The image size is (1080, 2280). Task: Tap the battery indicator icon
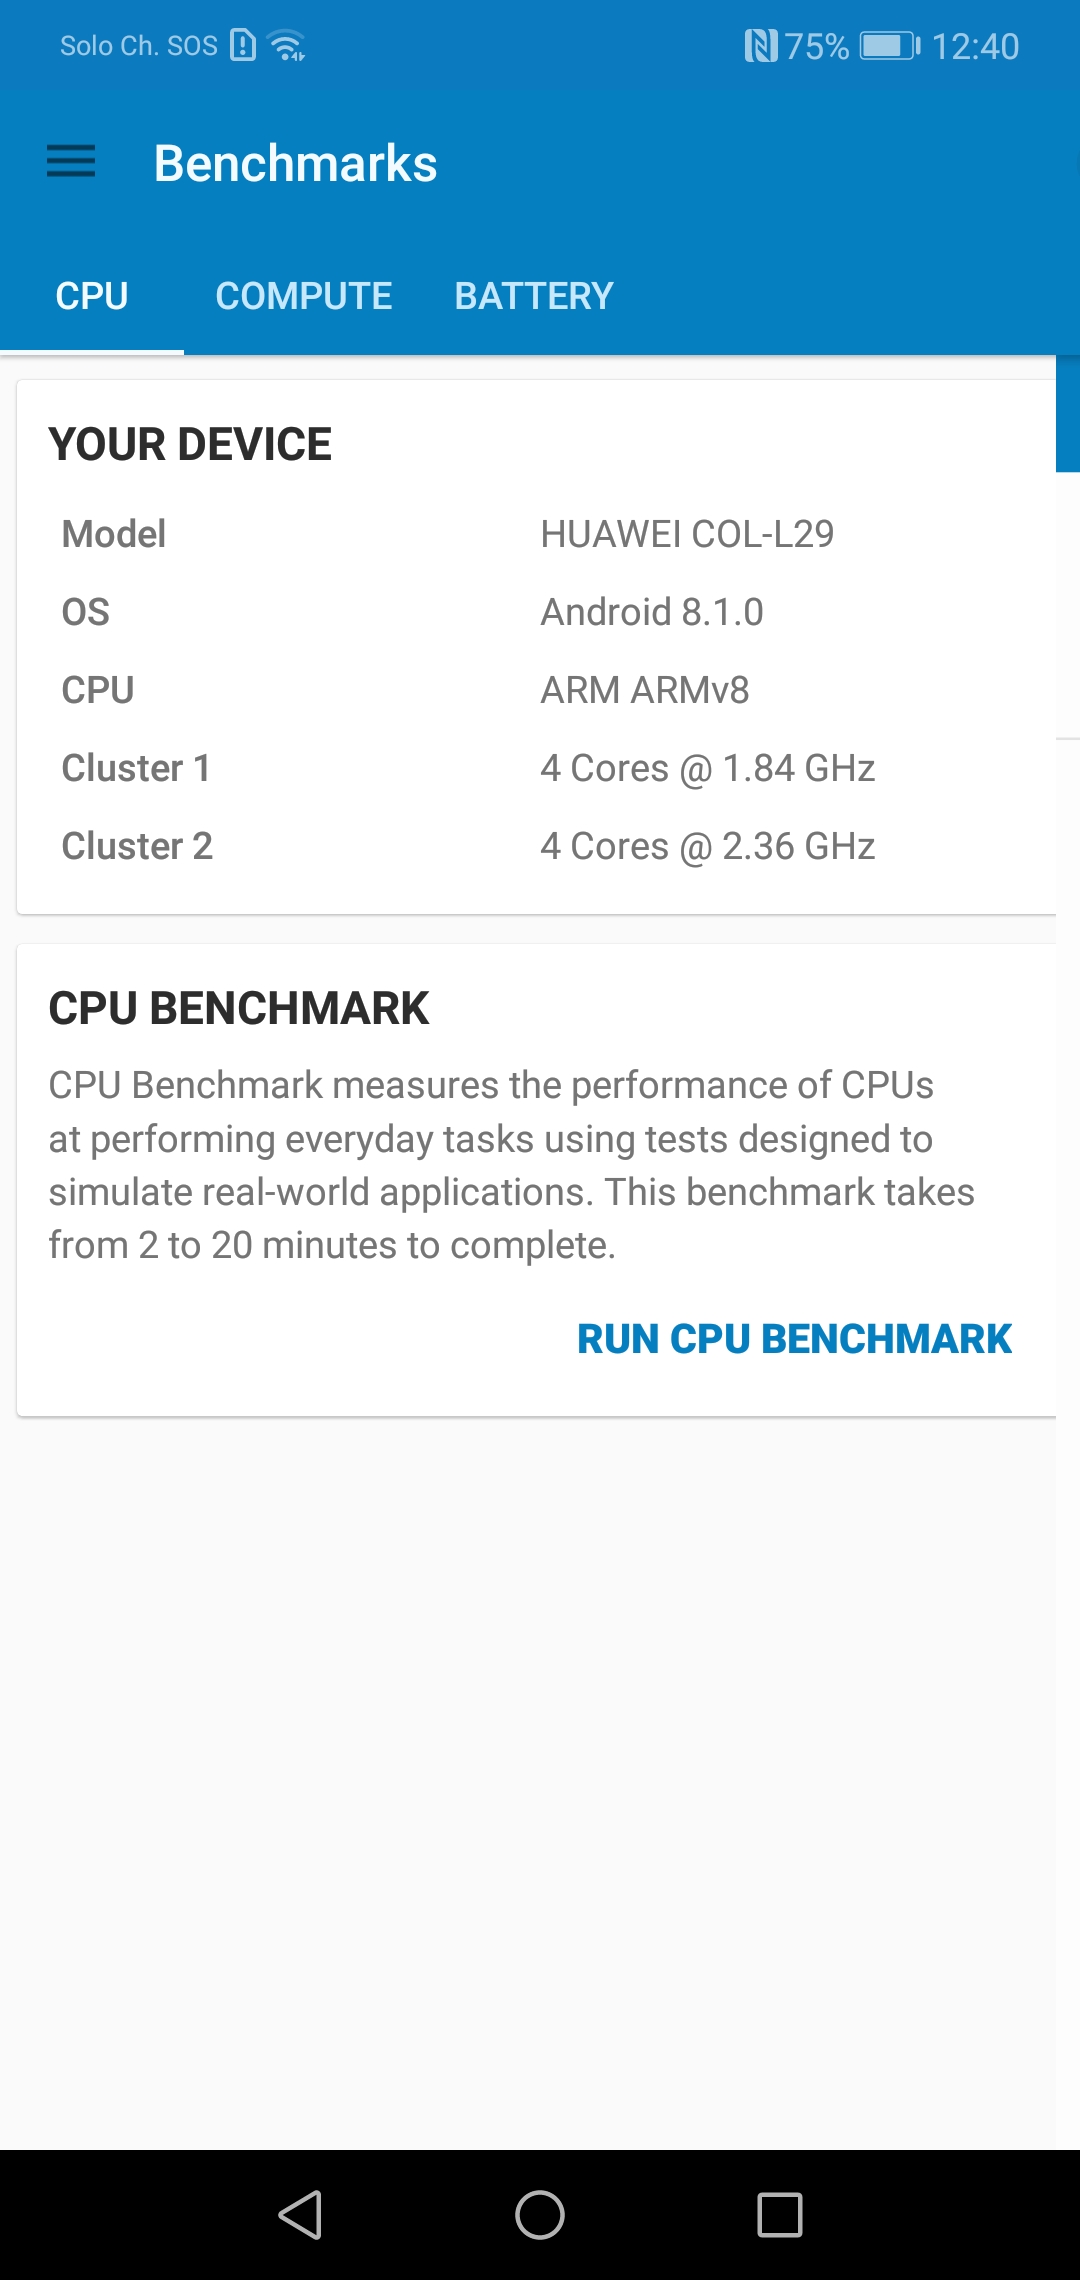point(890,46)
